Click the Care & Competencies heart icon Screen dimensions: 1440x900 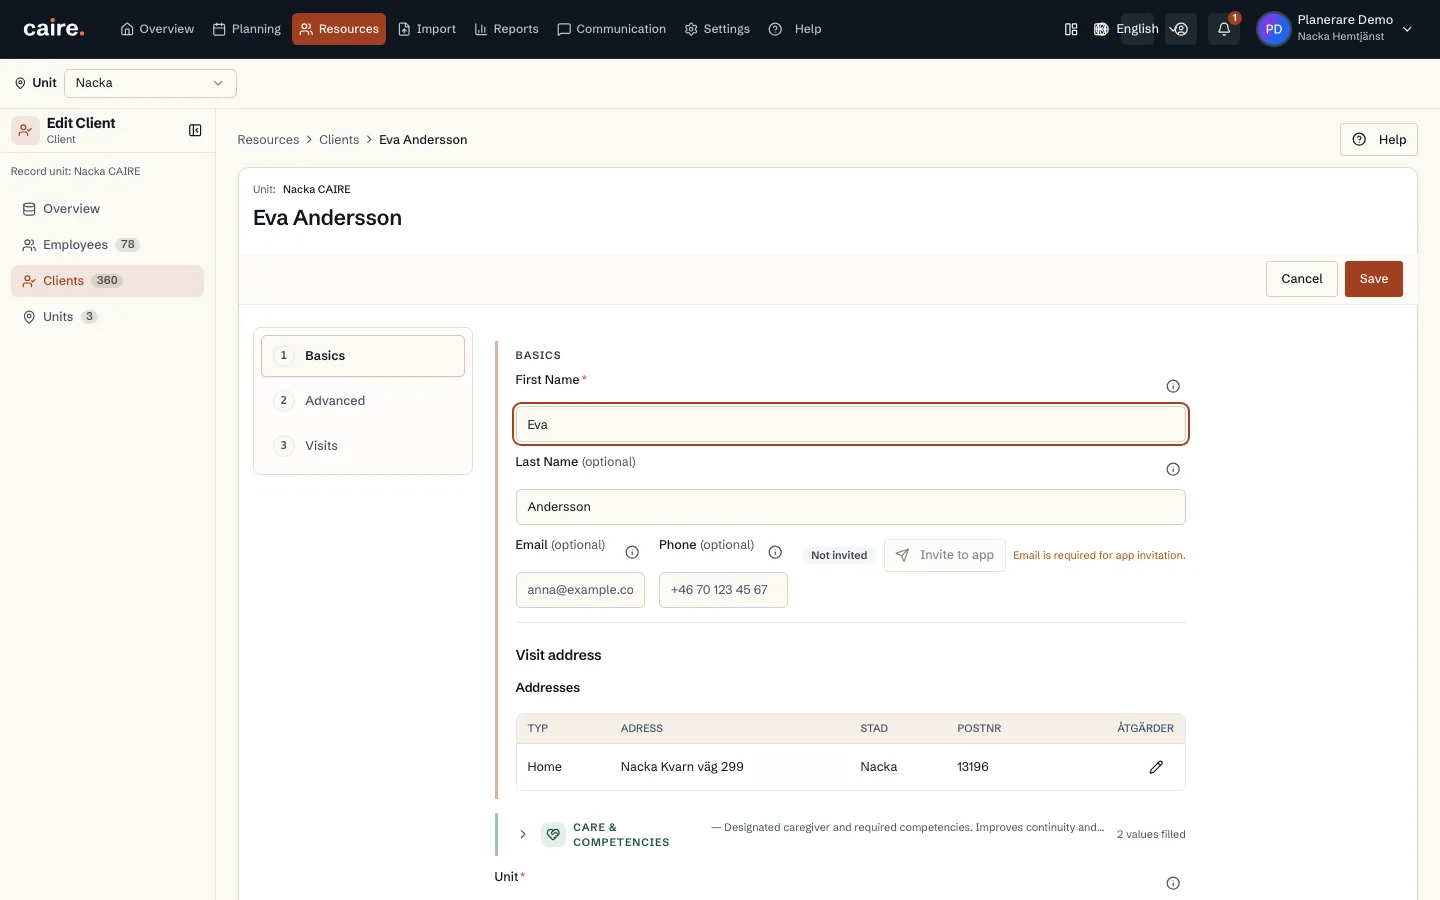point(553,834)
